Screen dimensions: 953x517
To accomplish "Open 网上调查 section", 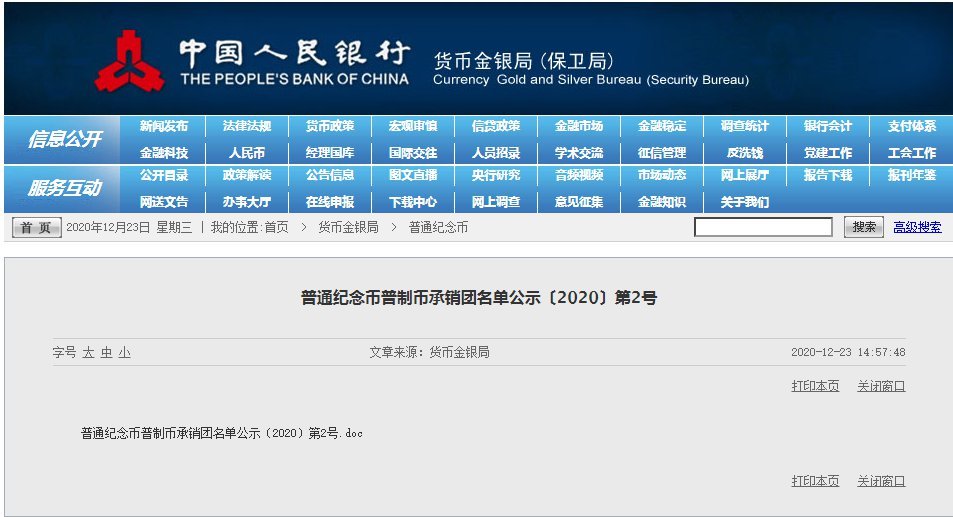I will point(496,202).
